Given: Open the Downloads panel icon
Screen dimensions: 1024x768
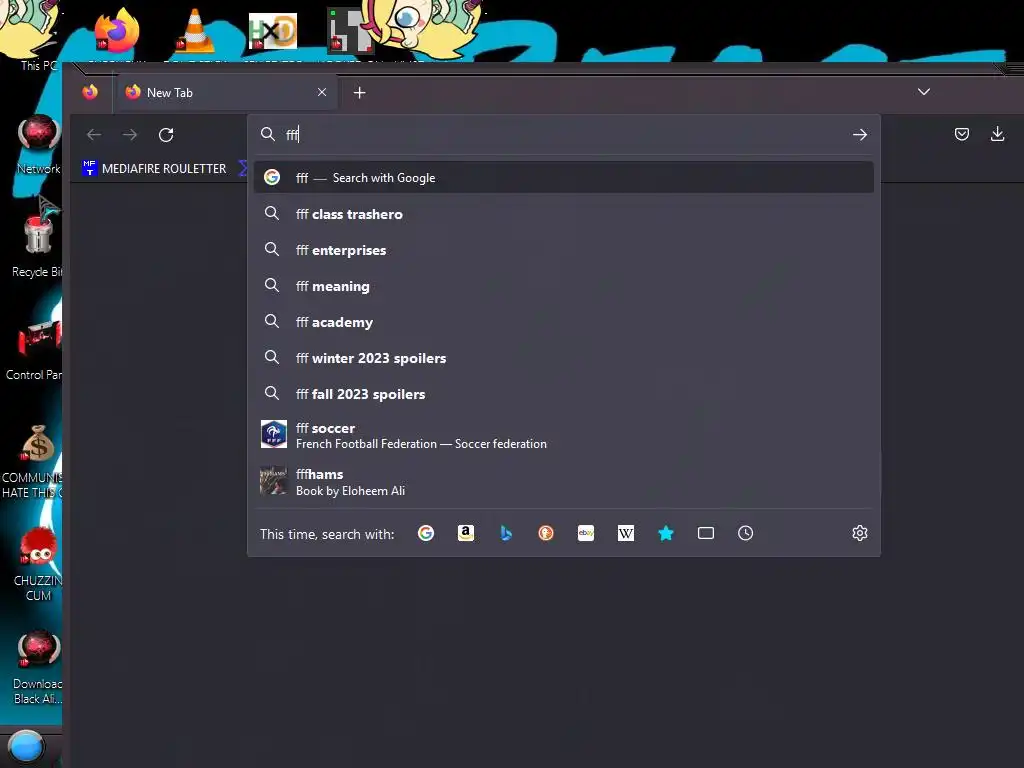Looking at the screenshot, I should tap(997, 135).
